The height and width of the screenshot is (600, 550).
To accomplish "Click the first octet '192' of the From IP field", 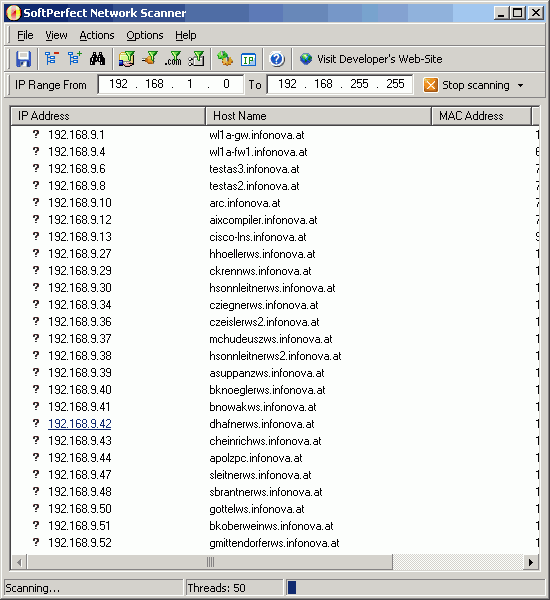I will click(x=118, y=84).
